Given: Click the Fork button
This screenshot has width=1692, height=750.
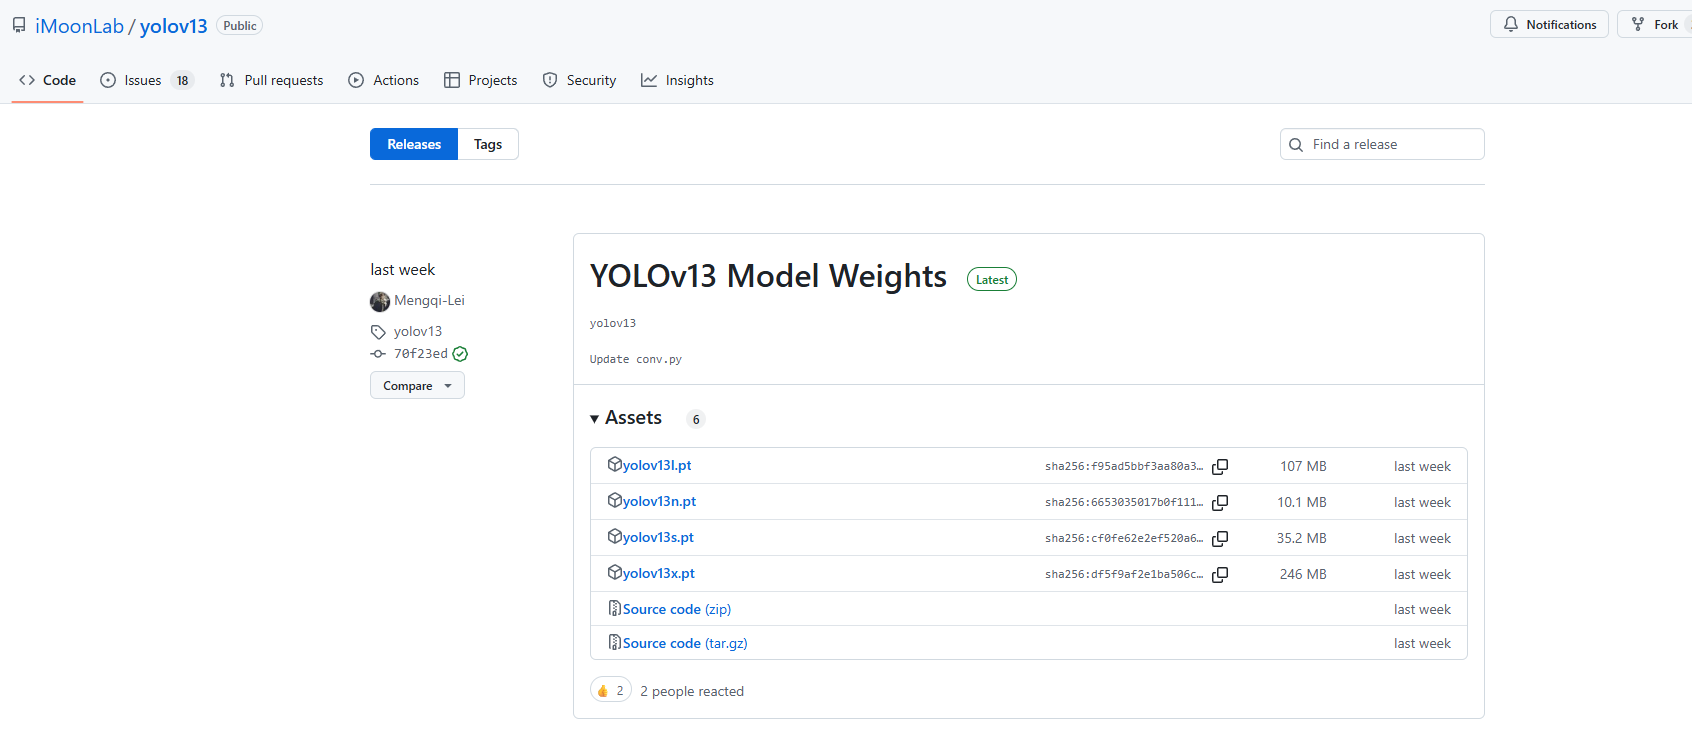Looking at the screenshot, I should 1655,24.
